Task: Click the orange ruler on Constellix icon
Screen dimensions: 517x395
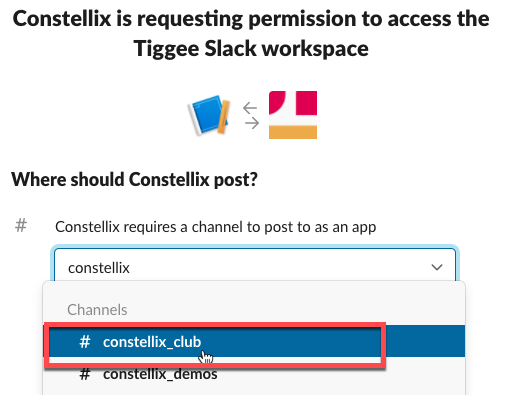Action: (224, 117)
